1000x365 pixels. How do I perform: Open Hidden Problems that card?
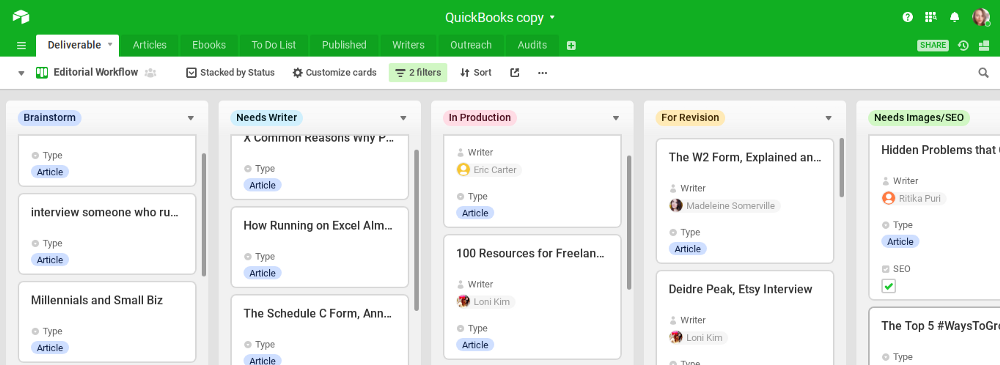(x=934, y=217)
